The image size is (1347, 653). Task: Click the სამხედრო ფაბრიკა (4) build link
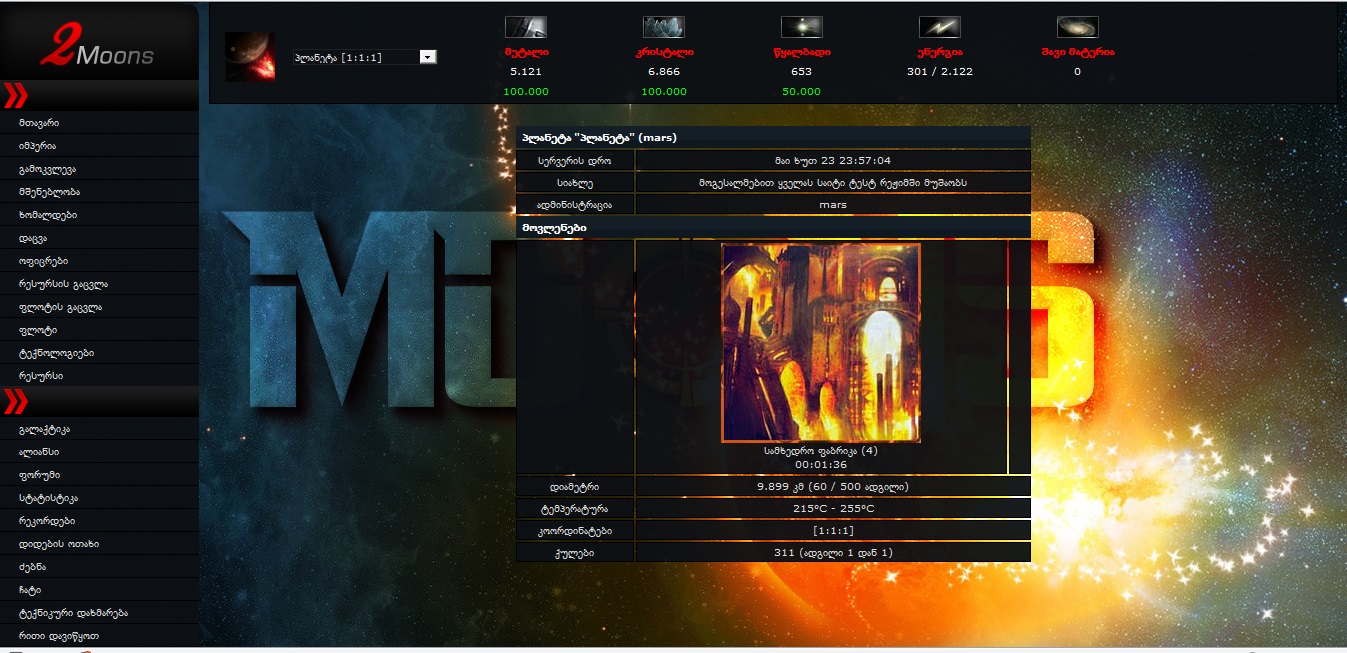(821, 451)
